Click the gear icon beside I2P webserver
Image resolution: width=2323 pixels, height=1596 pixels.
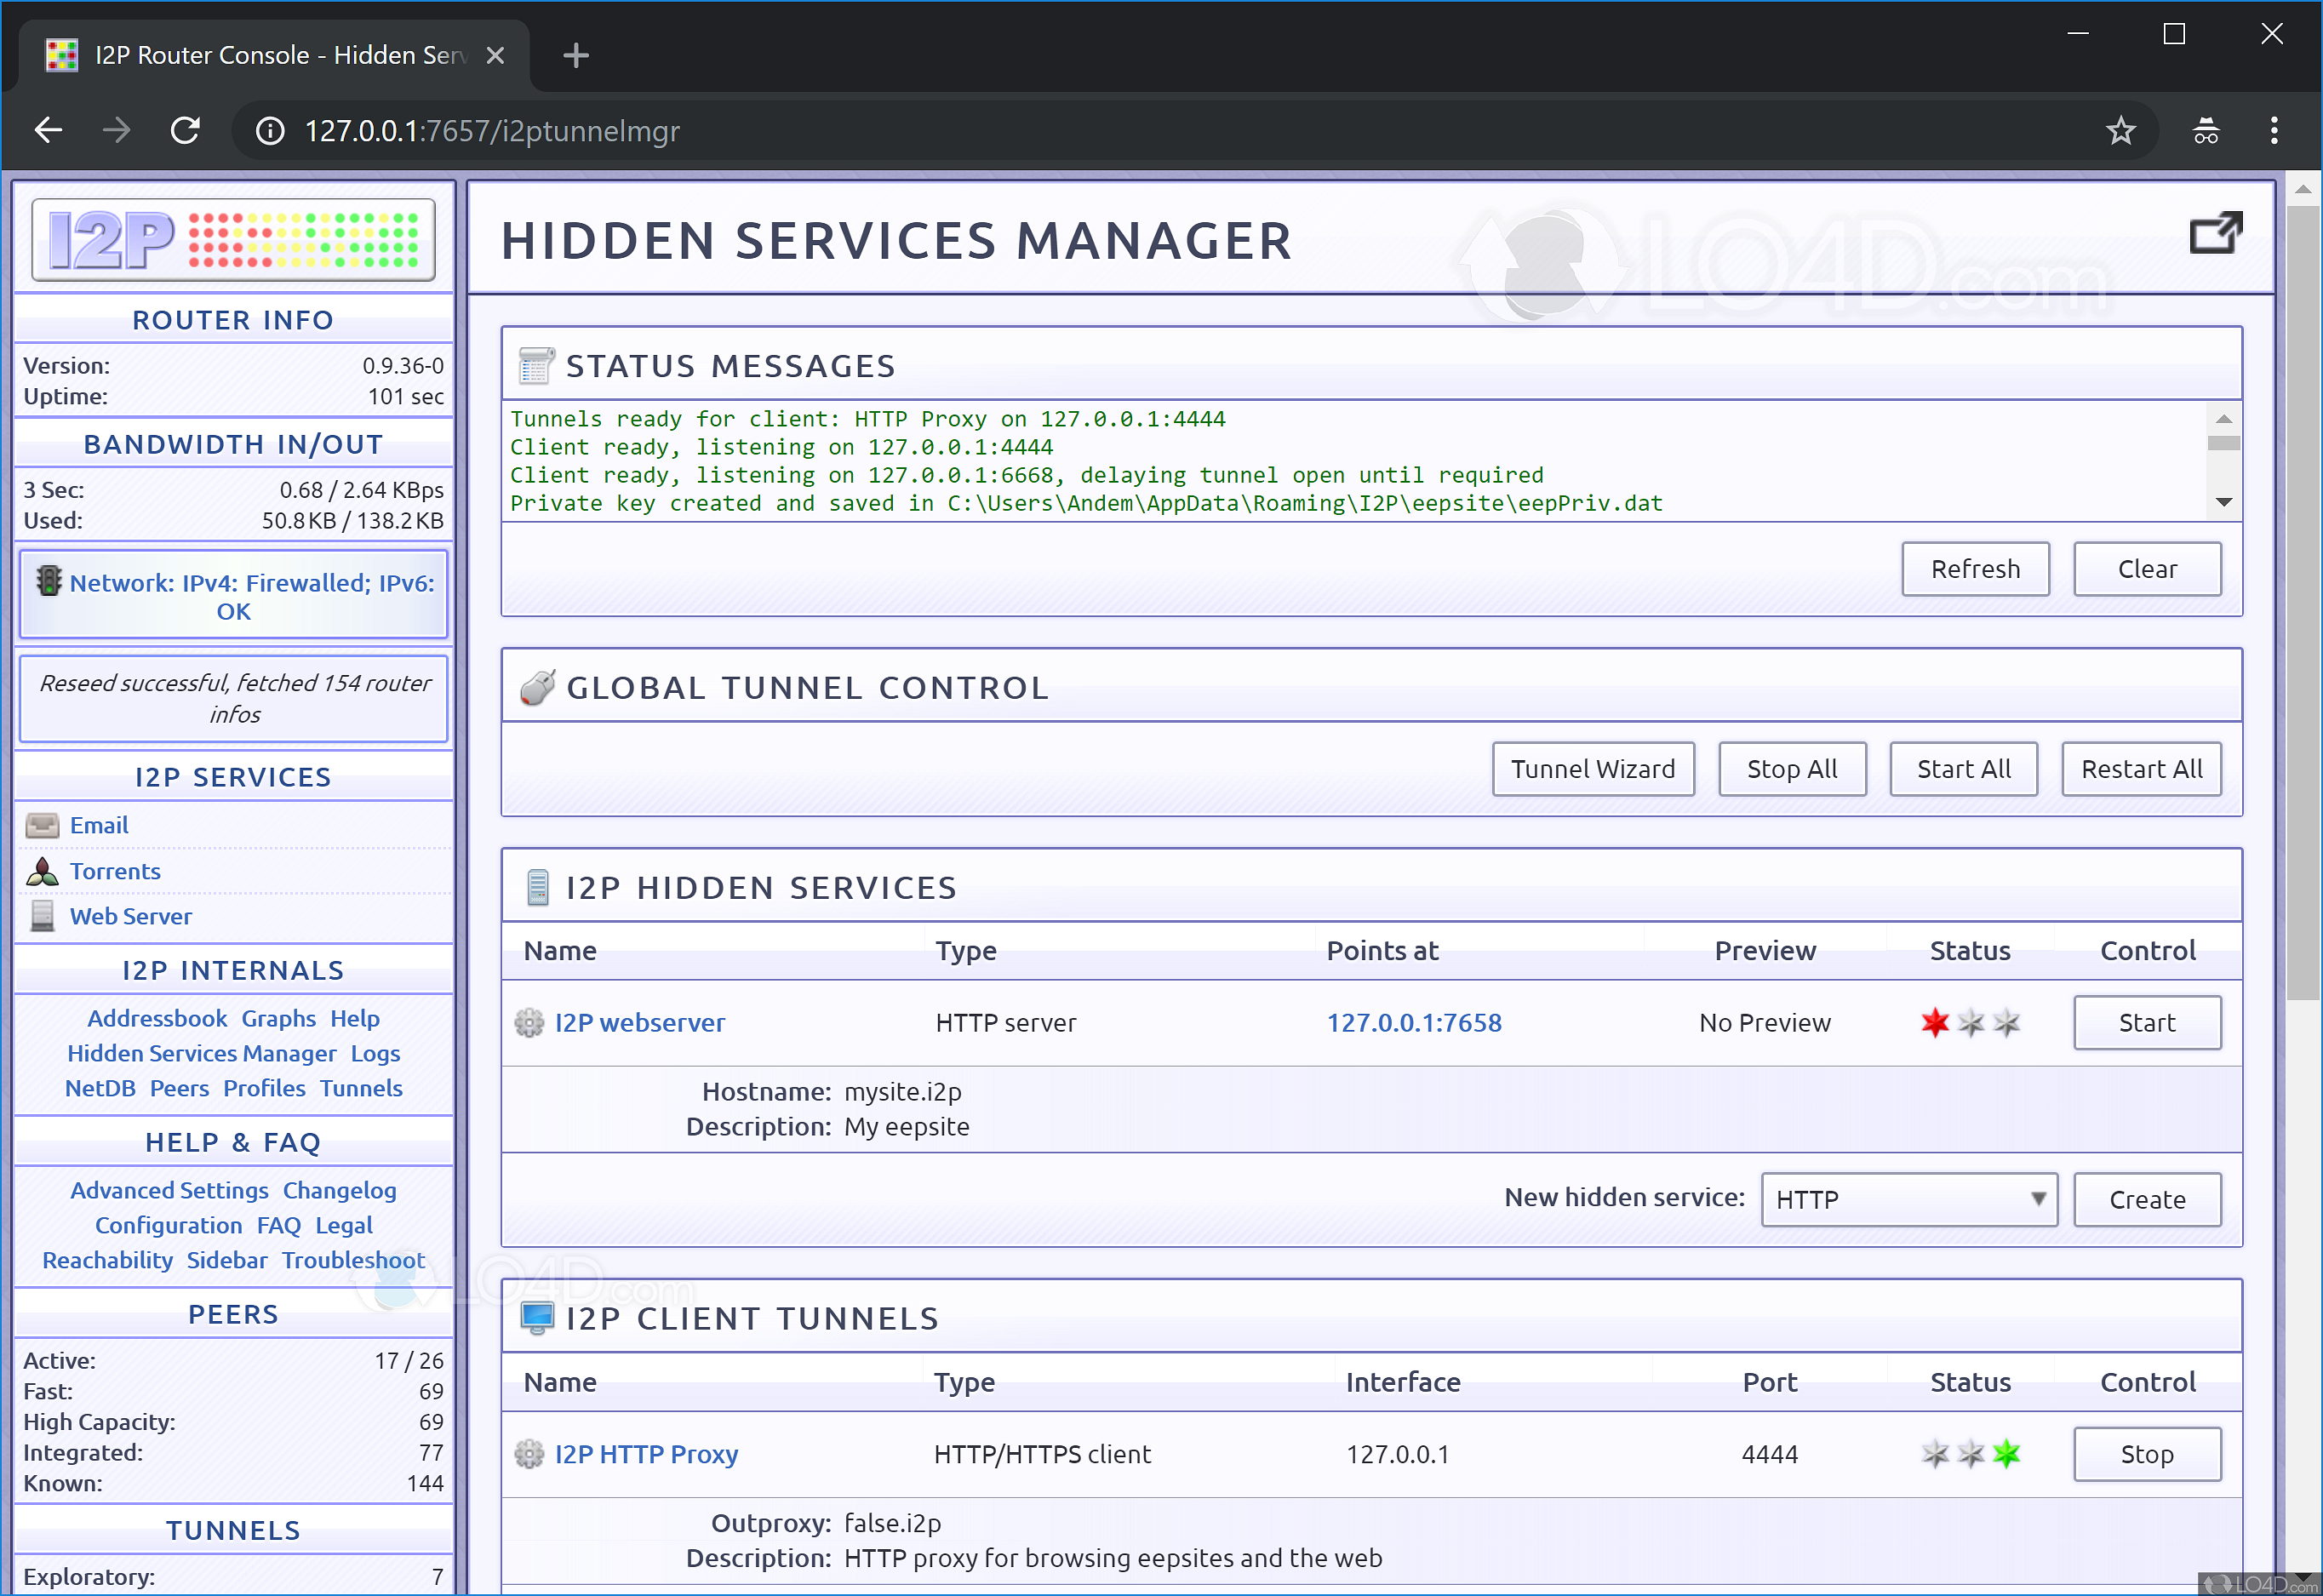coord(528,1022)
